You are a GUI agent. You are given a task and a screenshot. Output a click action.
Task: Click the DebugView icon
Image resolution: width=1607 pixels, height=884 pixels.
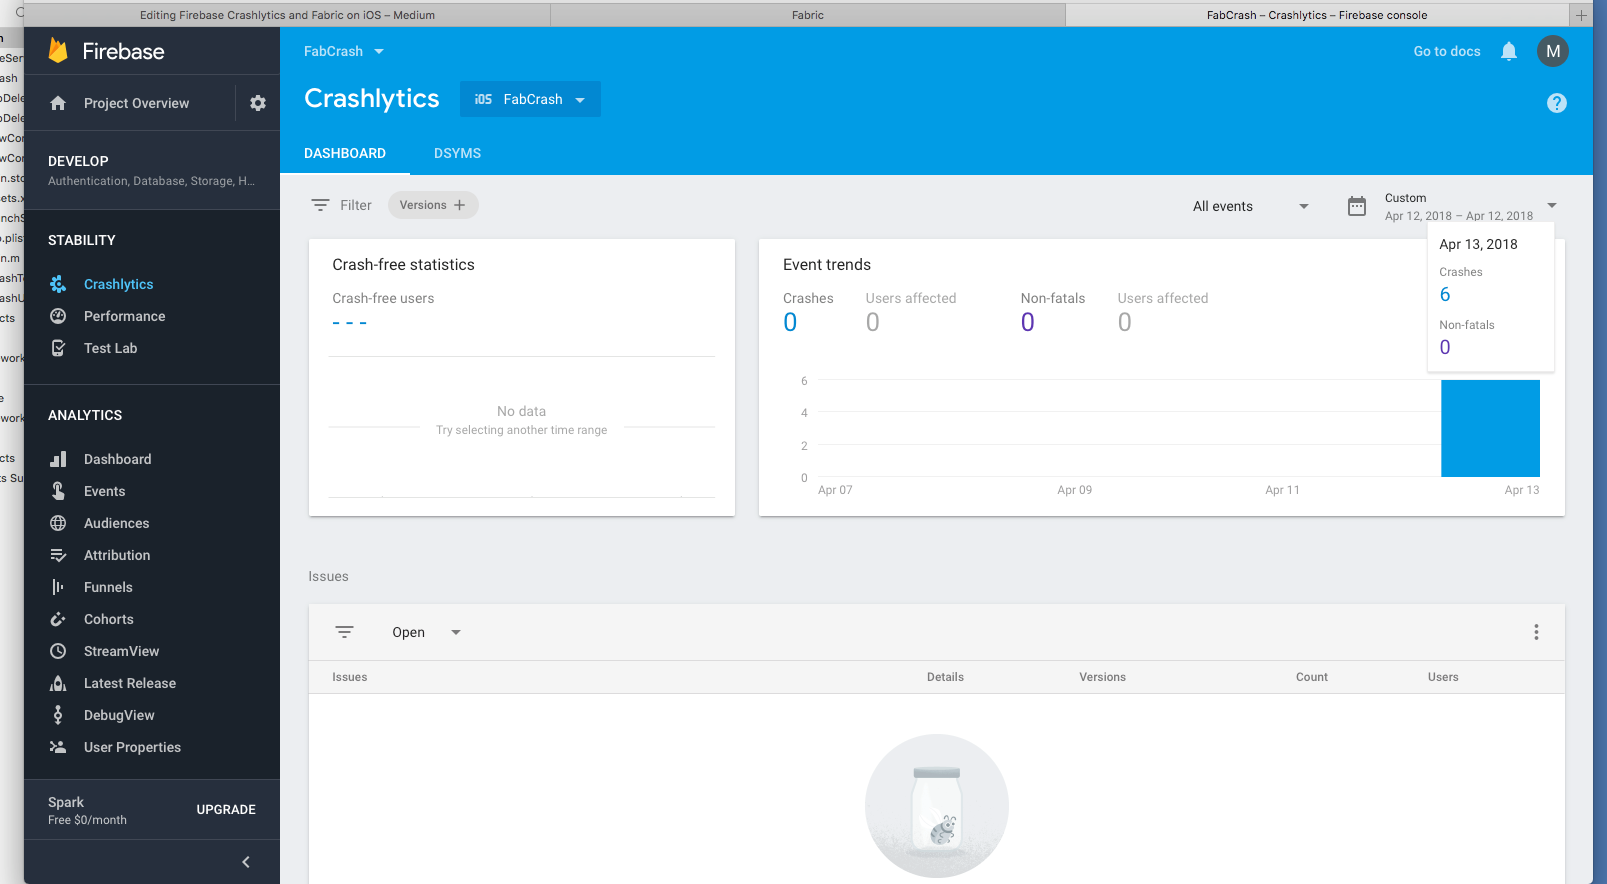(x=58, y=715)
